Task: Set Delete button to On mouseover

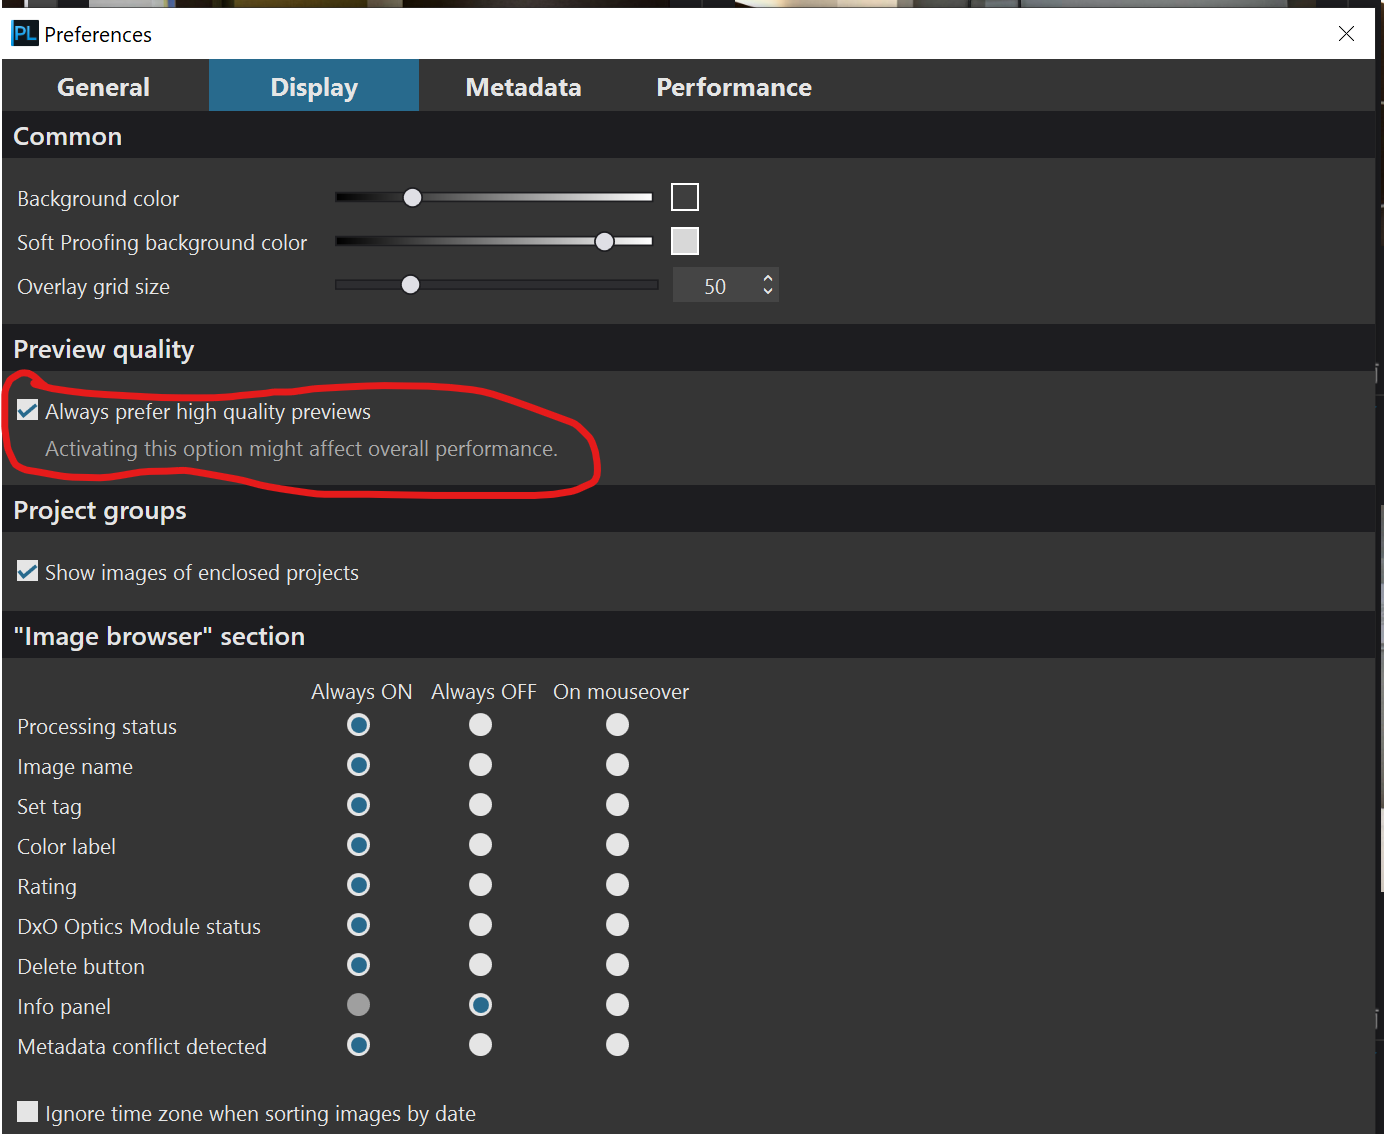Action: [618, 965]
